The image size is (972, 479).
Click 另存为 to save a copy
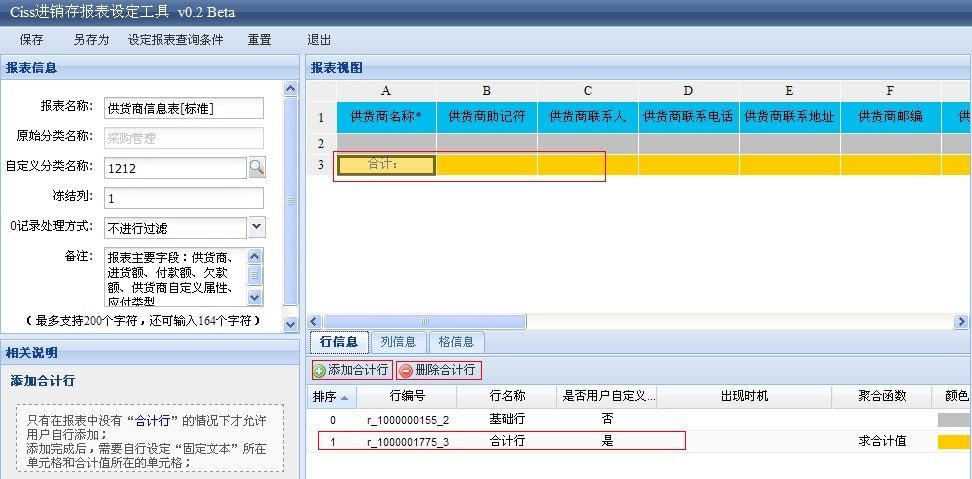click(x=91, y=40)
